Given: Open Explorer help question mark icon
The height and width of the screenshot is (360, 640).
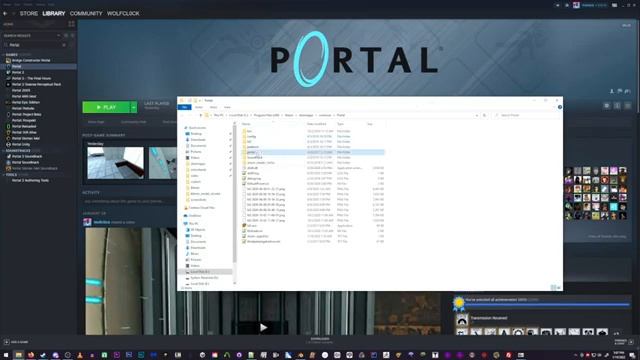Looking at the screenshot, I should click(x=560, y=107).
